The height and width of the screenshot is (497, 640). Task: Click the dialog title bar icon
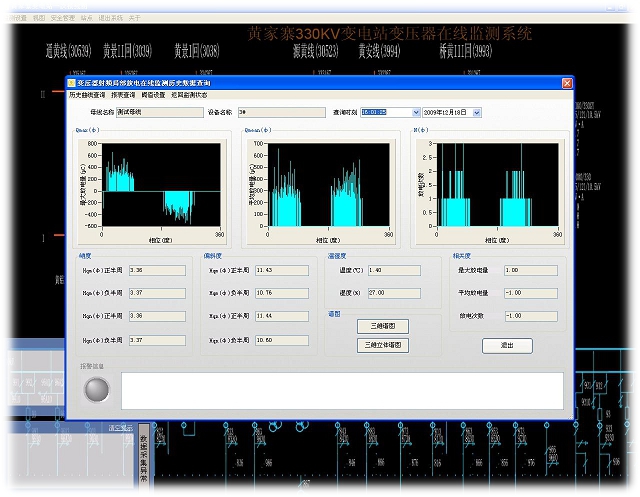pyautogui.click(x=71, y=83)
